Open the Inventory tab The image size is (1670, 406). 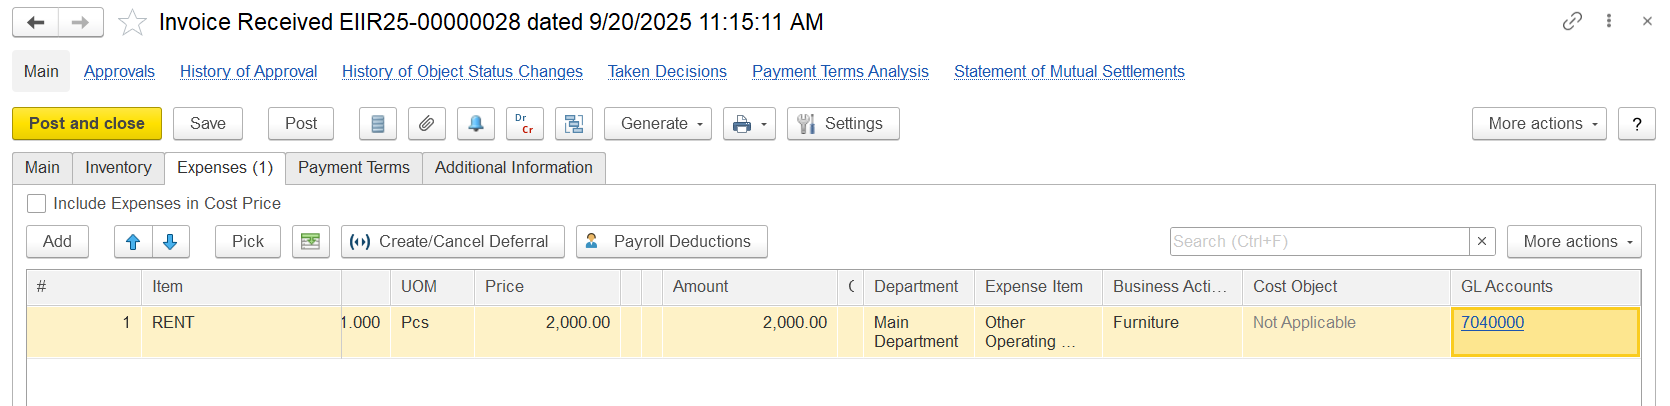[118, 168]
